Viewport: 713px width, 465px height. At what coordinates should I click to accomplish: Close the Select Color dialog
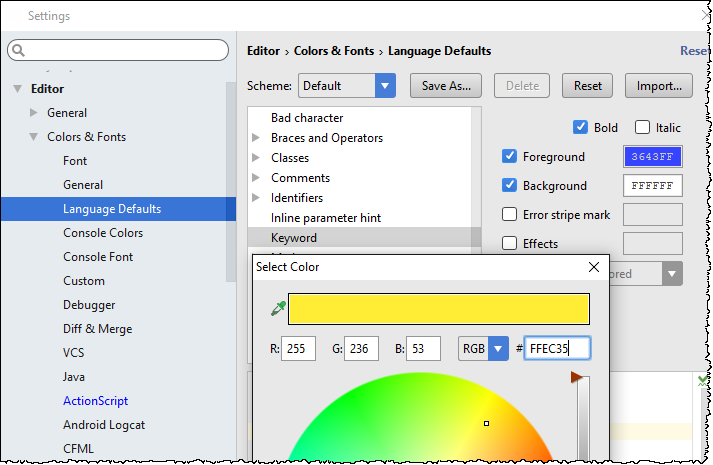click(594, 267)
